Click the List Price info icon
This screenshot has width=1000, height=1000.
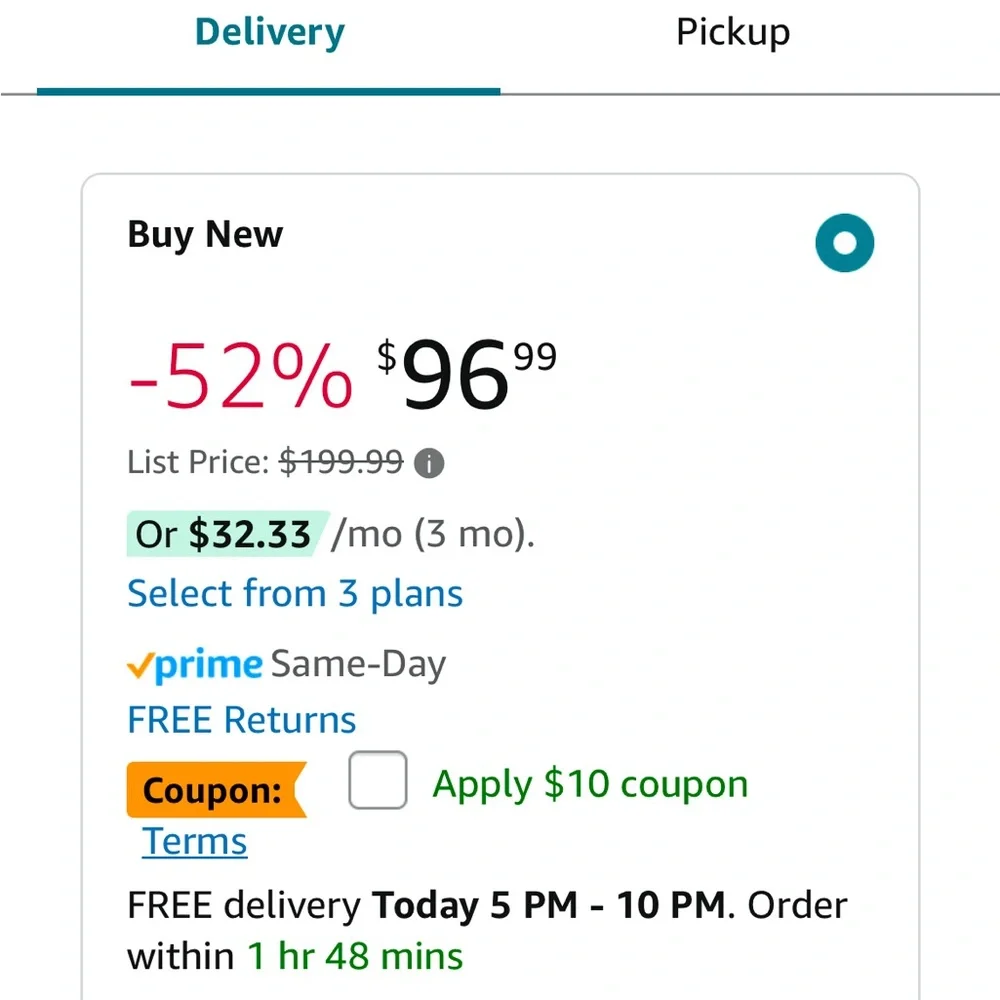tap(429, 463)
